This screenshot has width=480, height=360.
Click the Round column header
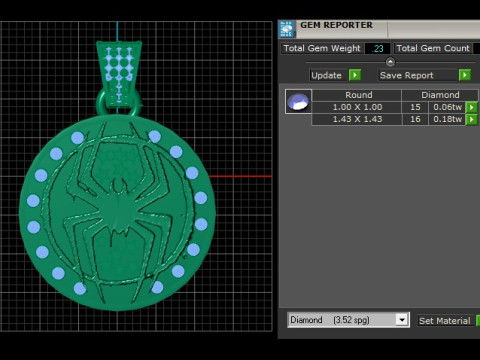tap(356, 95)
